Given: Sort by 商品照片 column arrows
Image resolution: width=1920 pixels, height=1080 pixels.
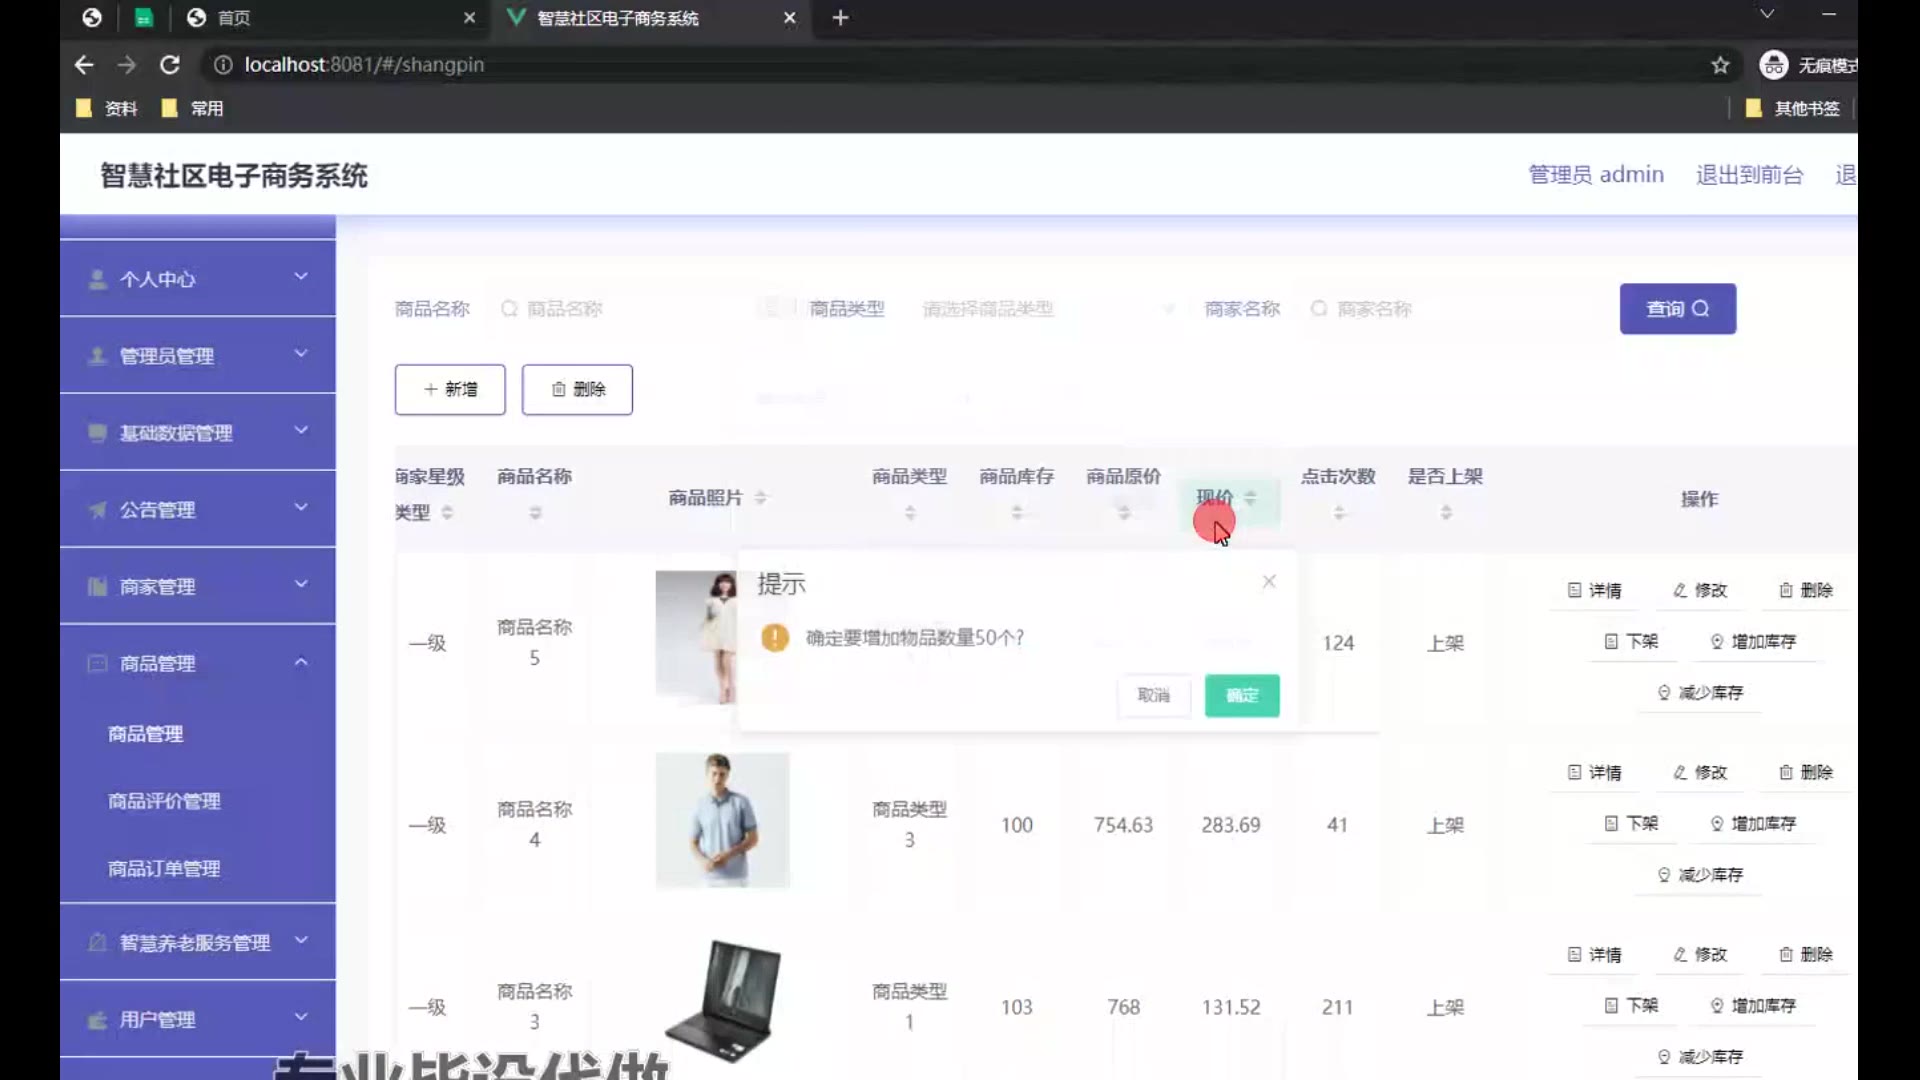Looking at the screenshot, I should pyautogui.click(x=761, y=498).
